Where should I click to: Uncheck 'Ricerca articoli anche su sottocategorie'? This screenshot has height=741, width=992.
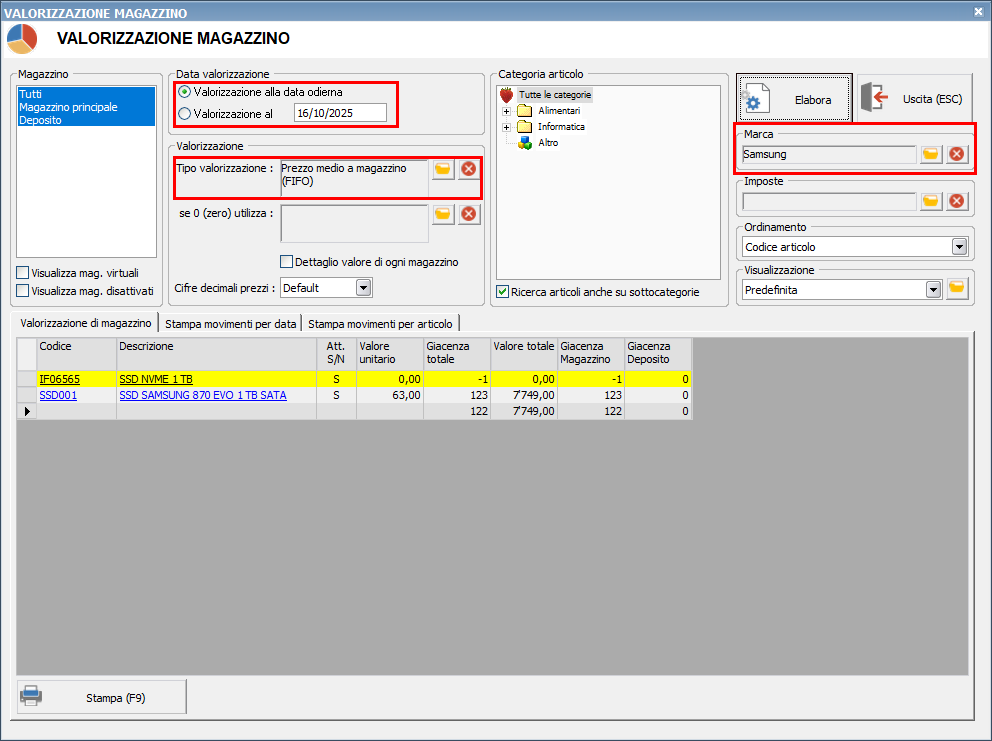point(502,292)
